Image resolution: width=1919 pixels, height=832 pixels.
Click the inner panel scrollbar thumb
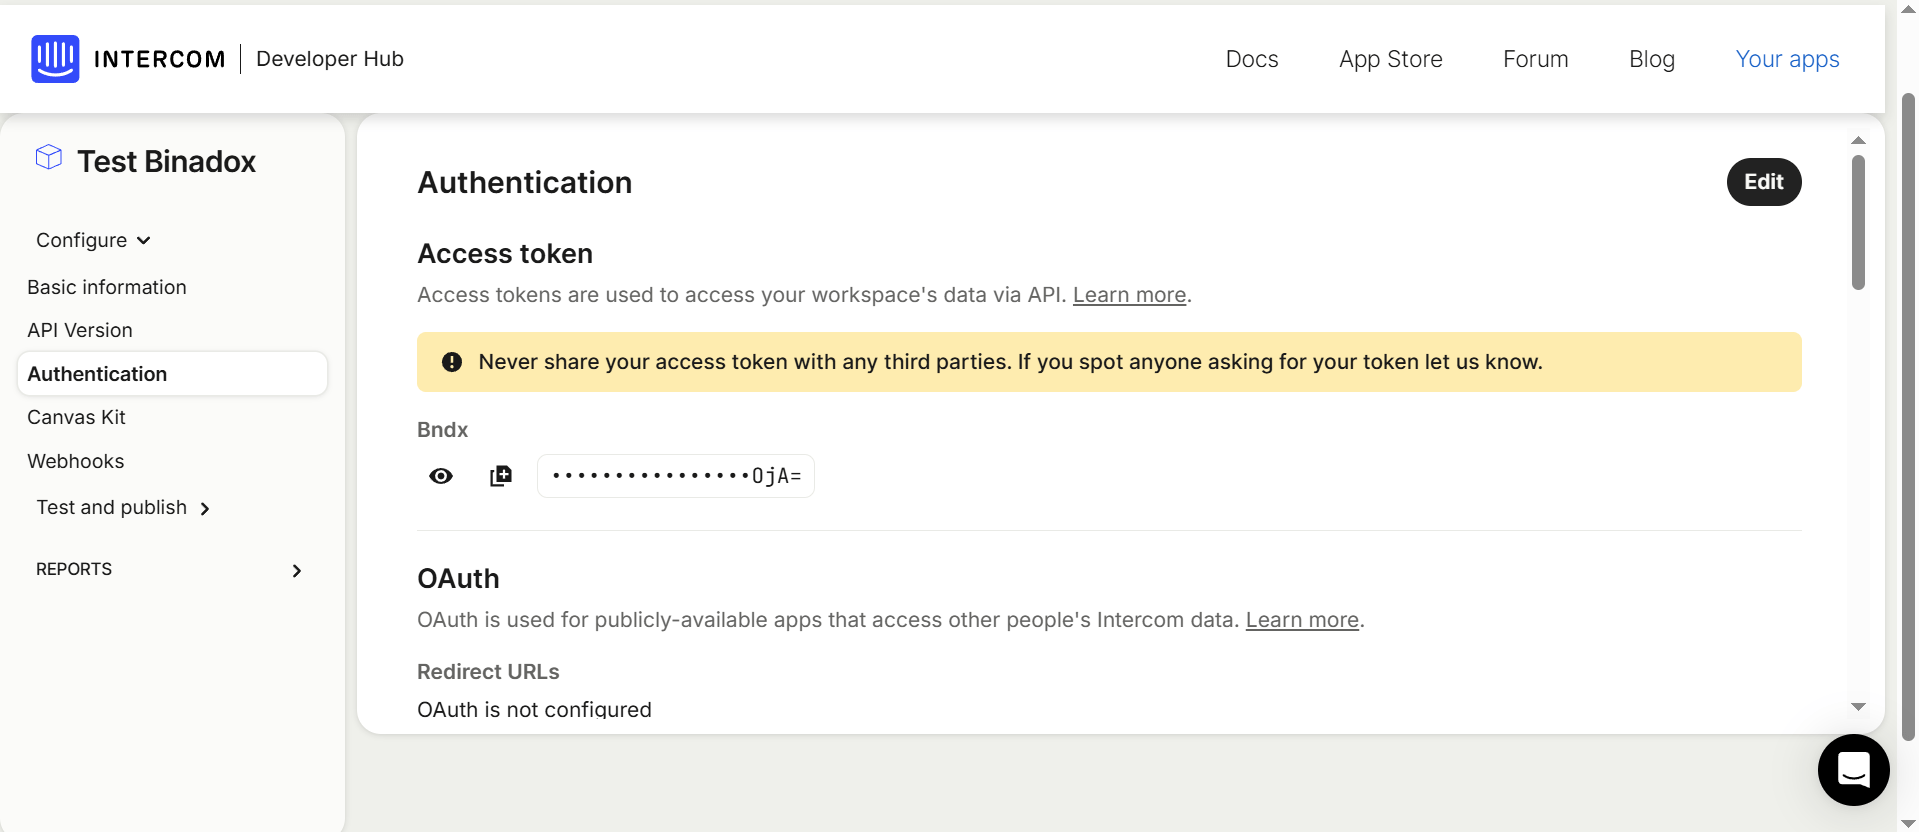click(1858, 222)
